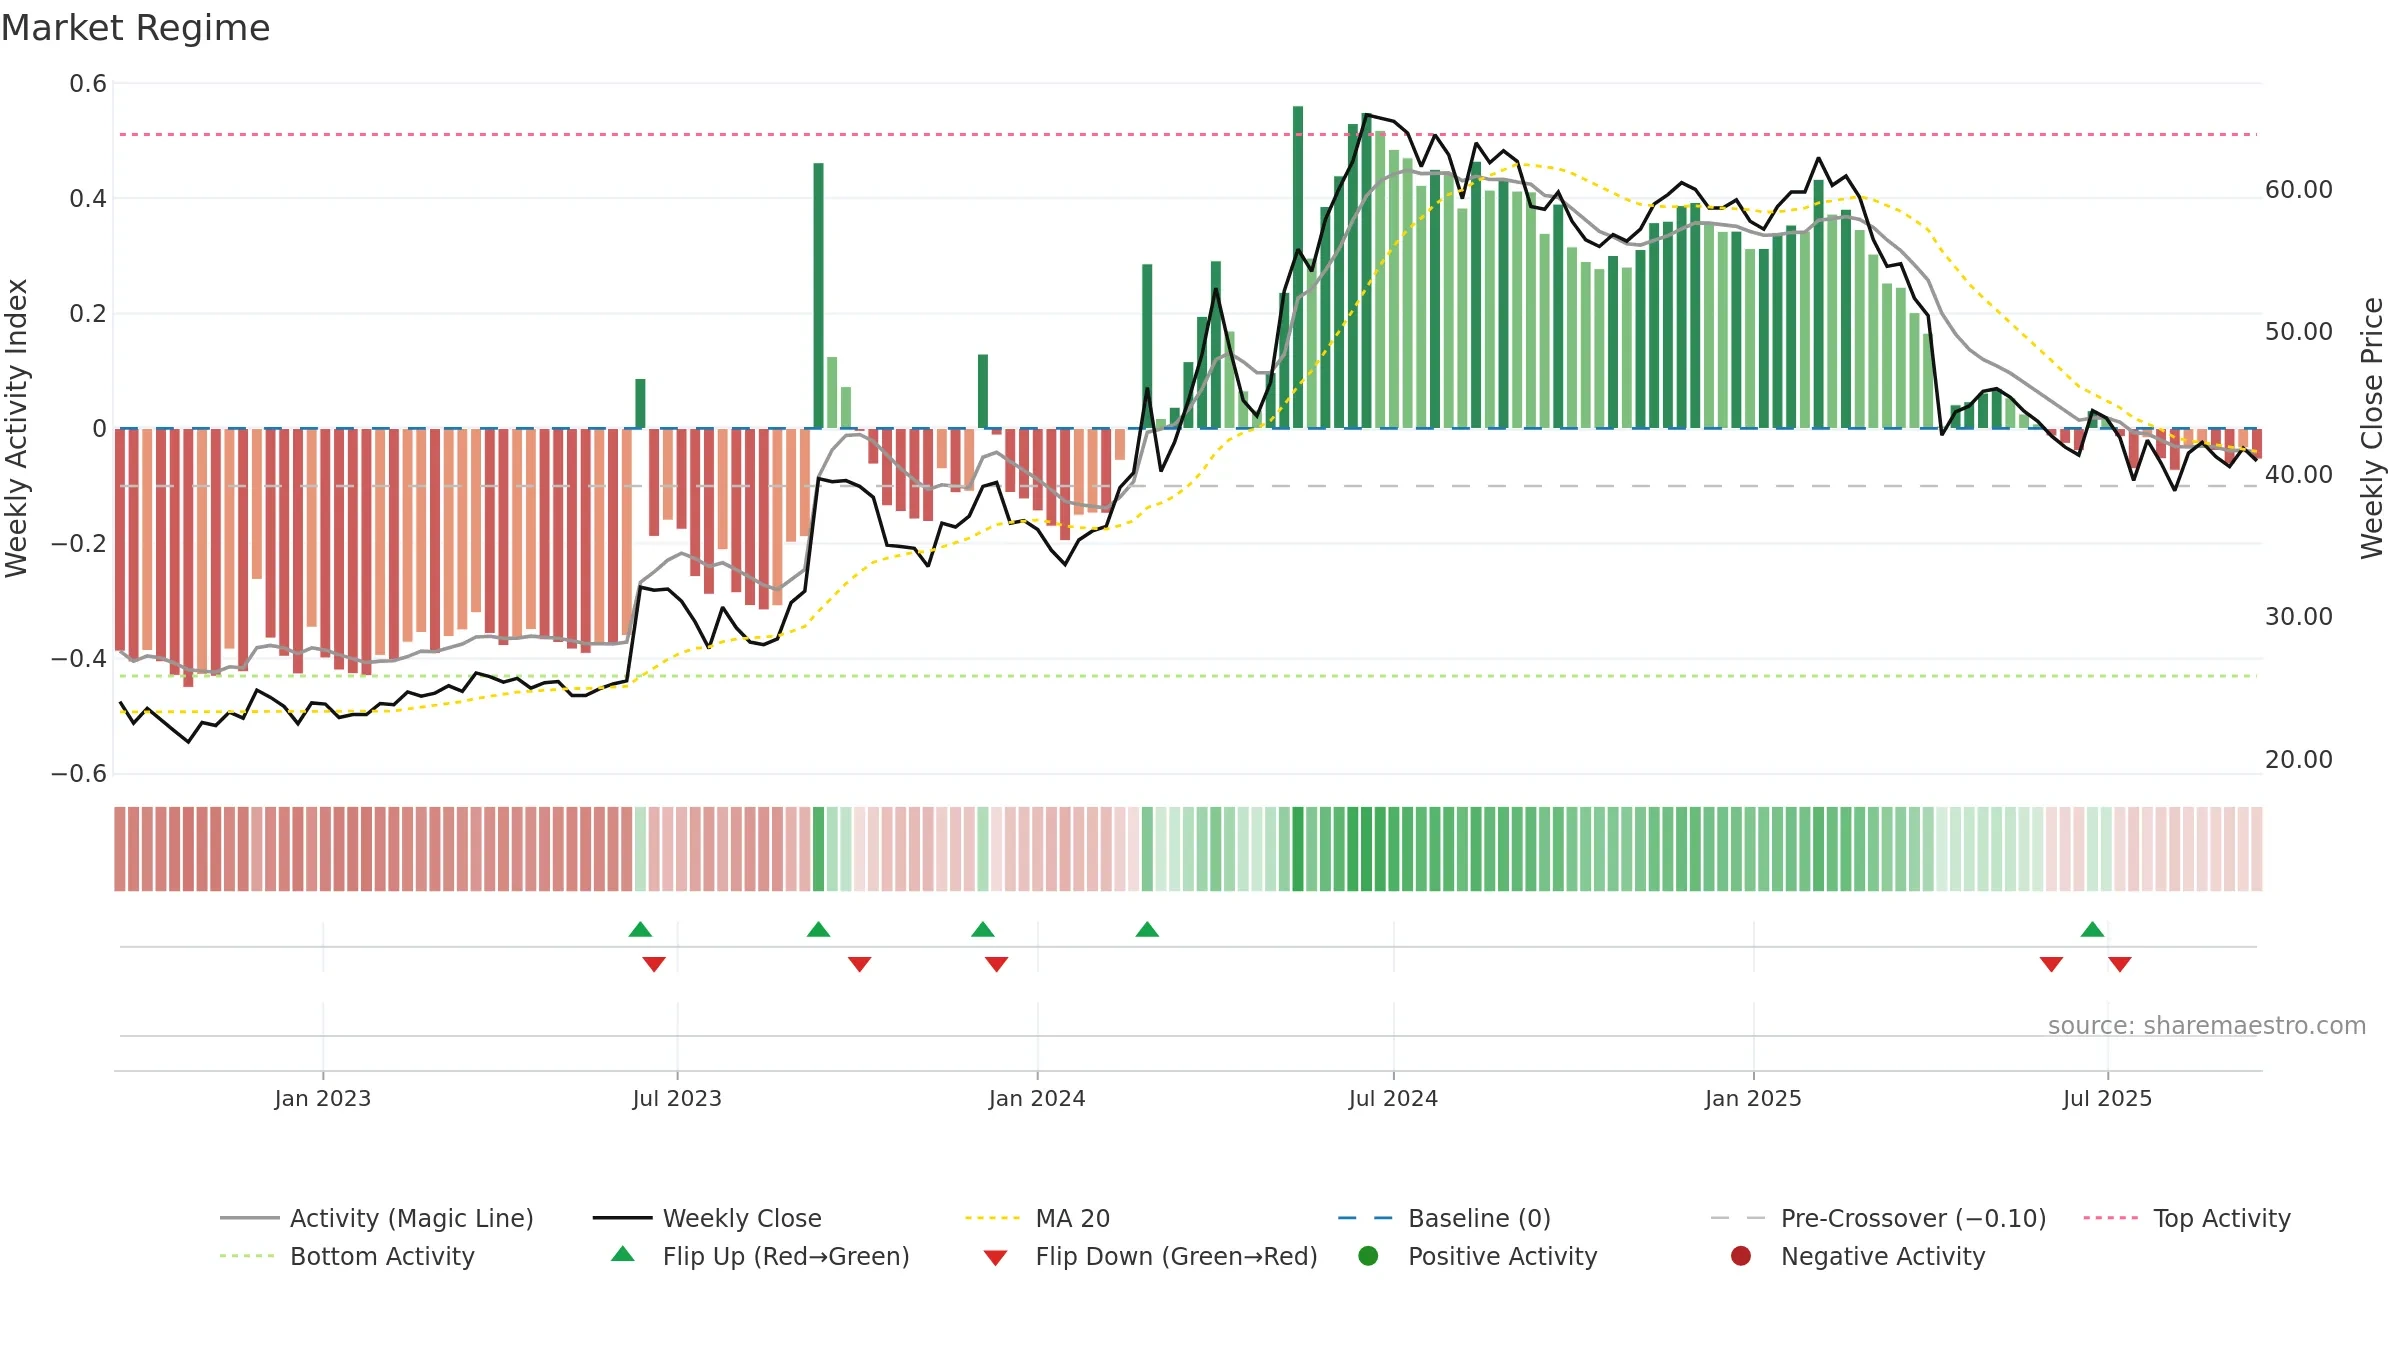Toggle the Weekly Close legend entry
This screenshot has width=2400, height=1350.
[x=707, y=1218]
